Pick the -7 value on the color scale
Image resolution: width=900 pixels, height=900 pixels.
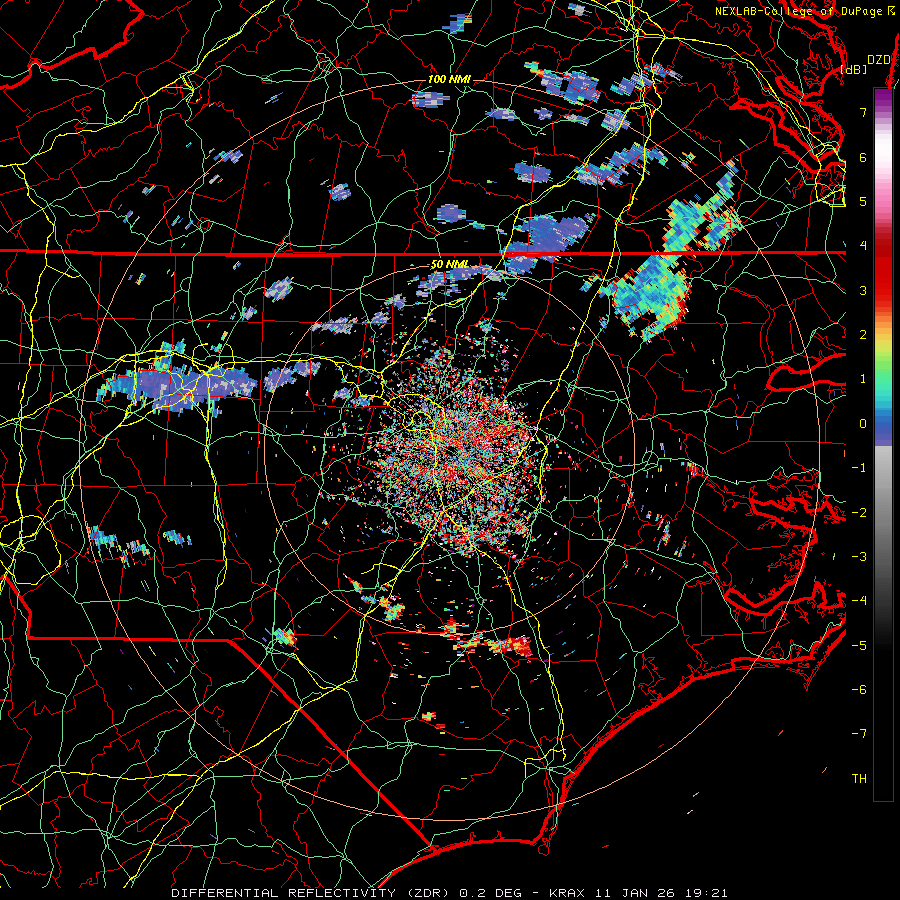[859, 734]
